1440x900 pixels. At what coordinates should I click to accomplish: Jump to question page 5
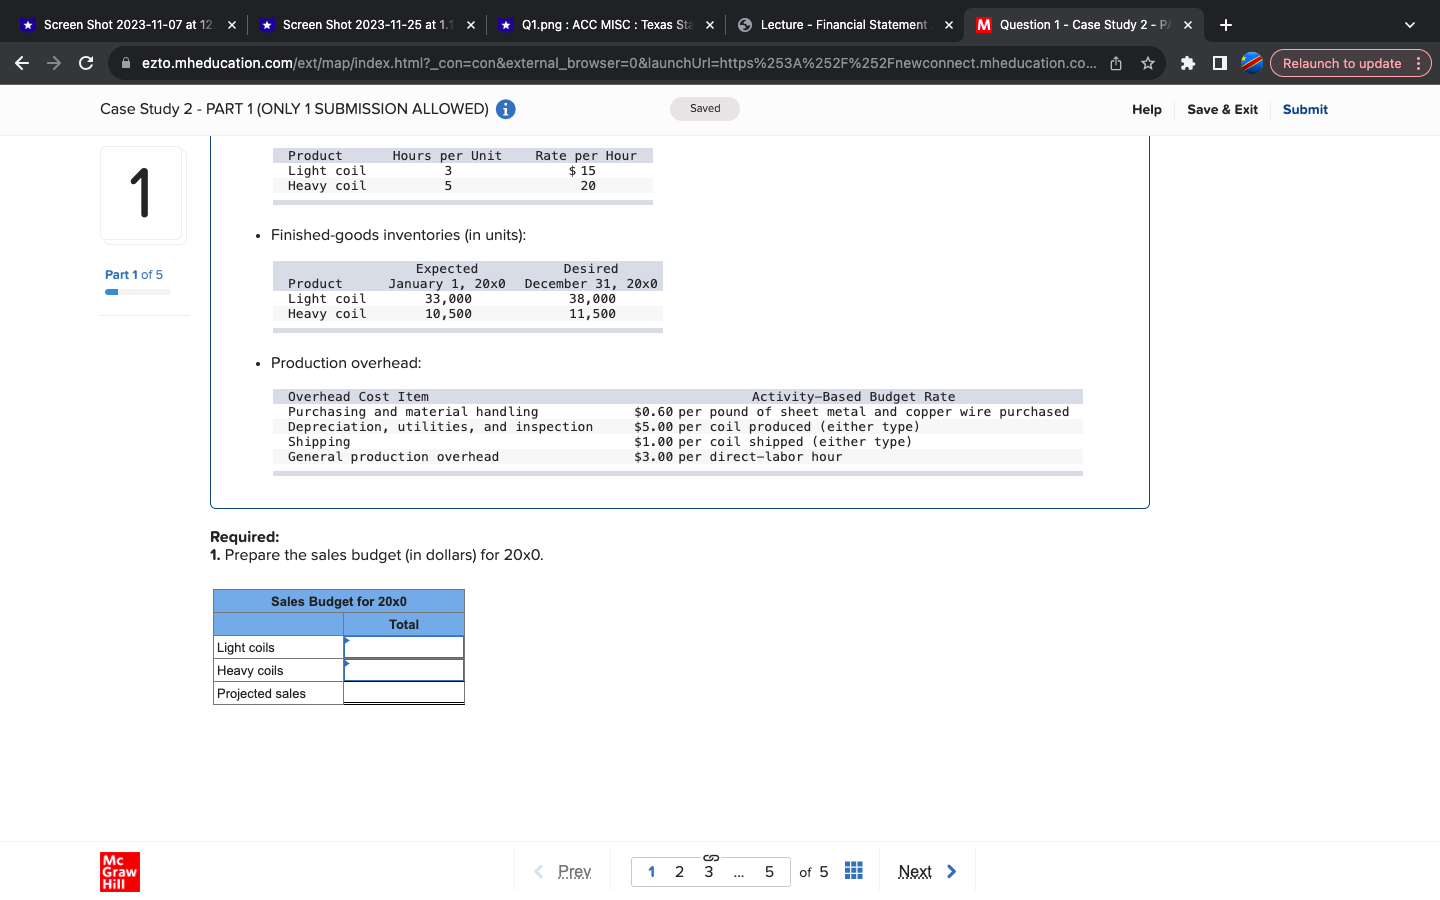coord(769,872)
